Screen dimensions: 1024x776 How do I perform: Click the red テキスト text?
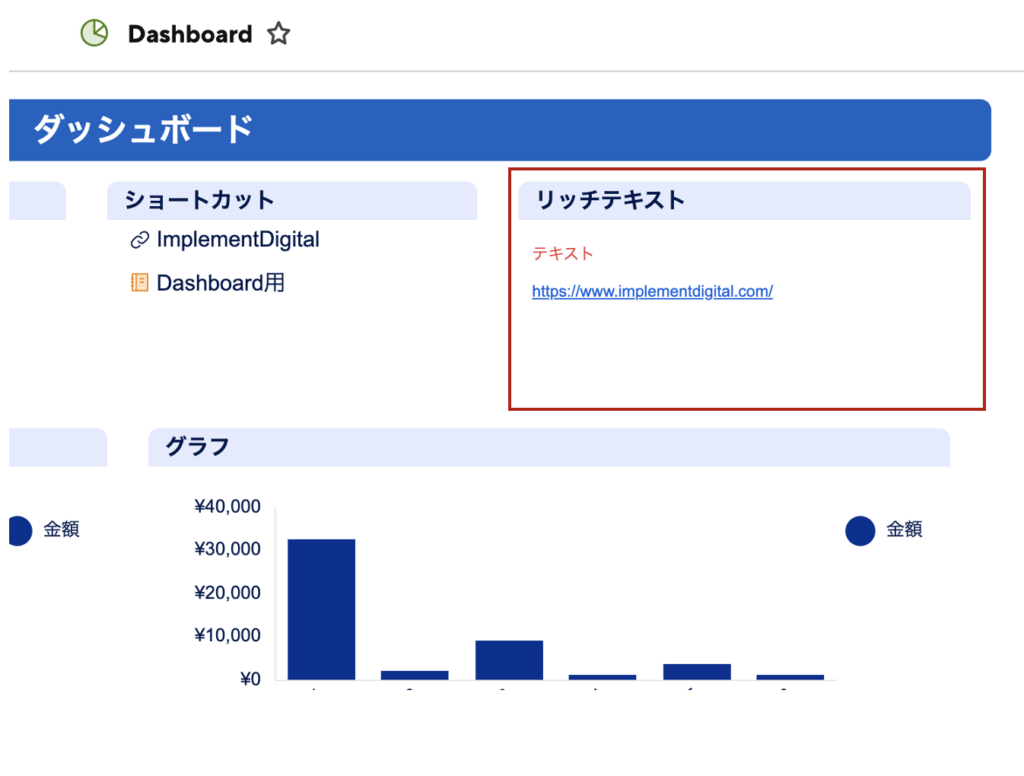pyautogui.click(x=562, y=253)
